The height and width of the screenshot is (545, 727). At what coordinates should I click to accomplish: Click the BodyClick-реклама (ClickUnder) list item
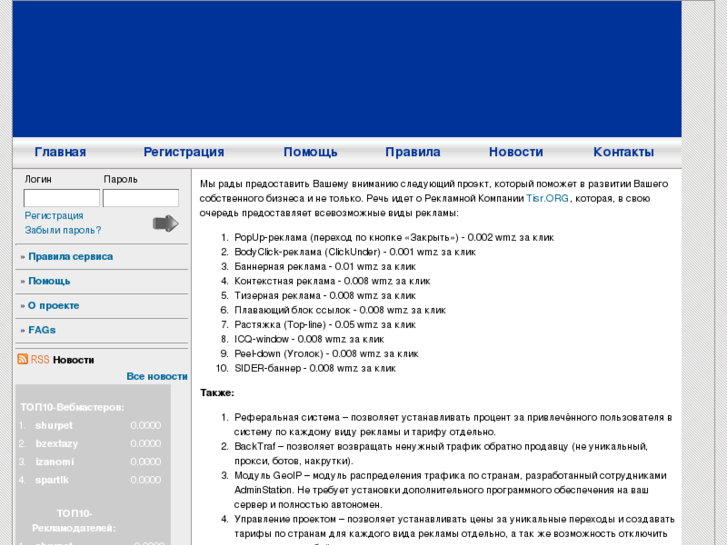(355, 252)
